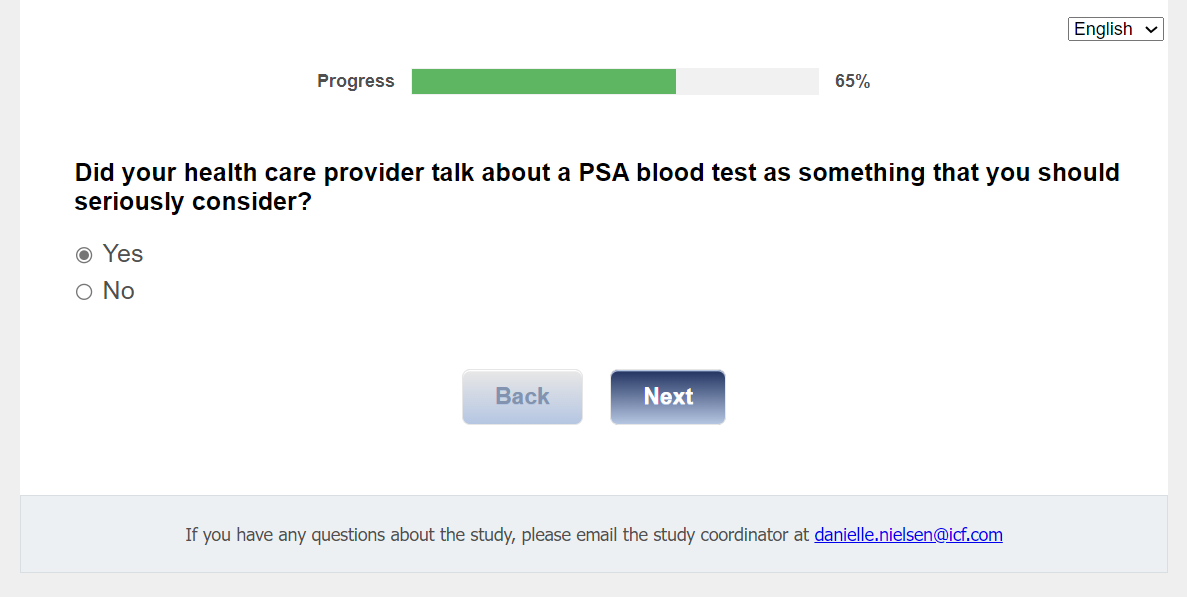Click the word 'English' in the language selector
The image size is (1187, 597).
pos(1102,29)
